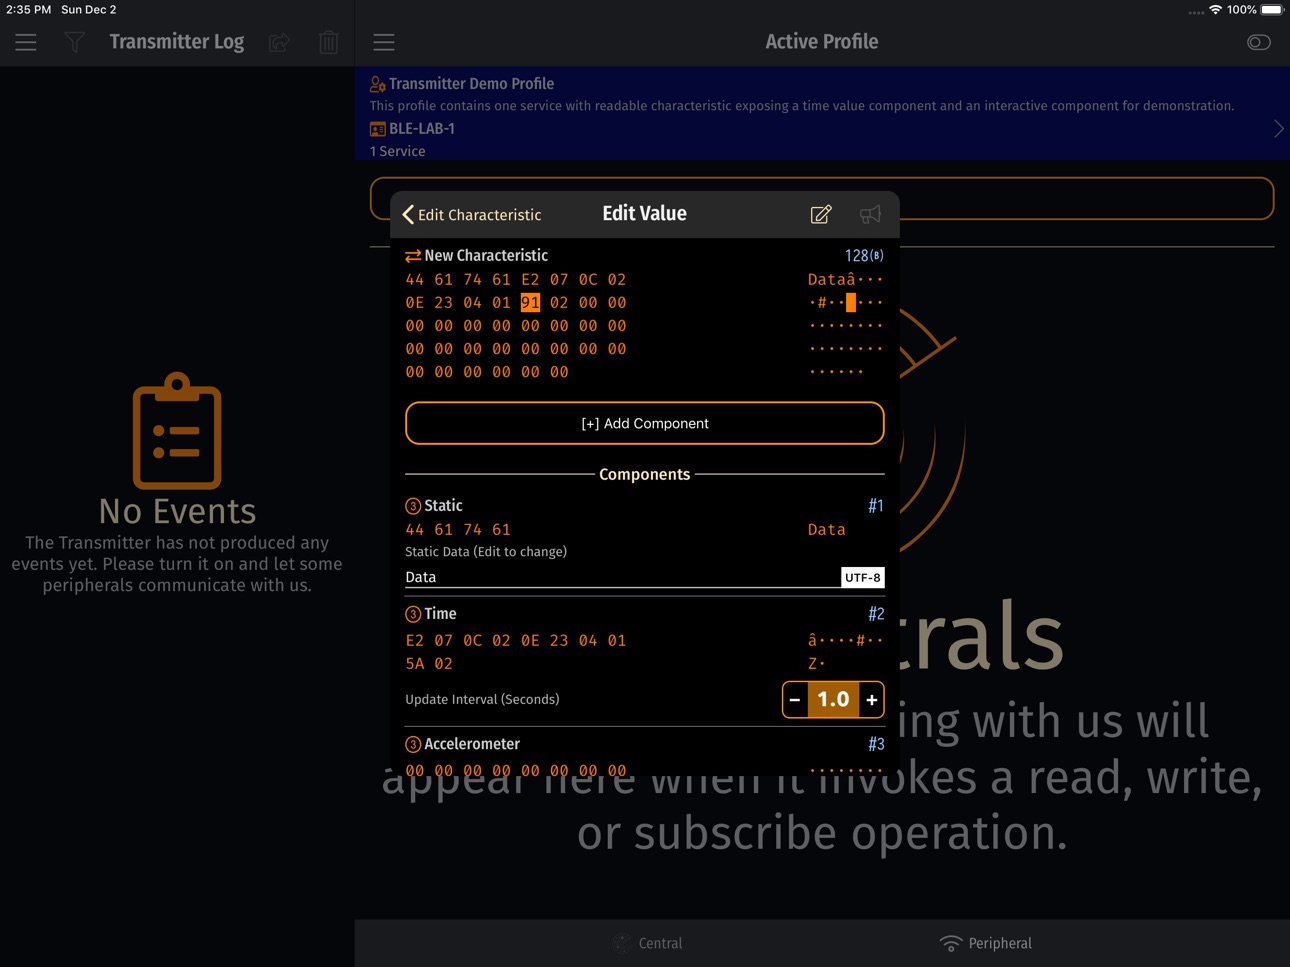Click the 128(B) size label
Image resolution: width=1290 pixels, height=967 pixels.
click(864, 256)
